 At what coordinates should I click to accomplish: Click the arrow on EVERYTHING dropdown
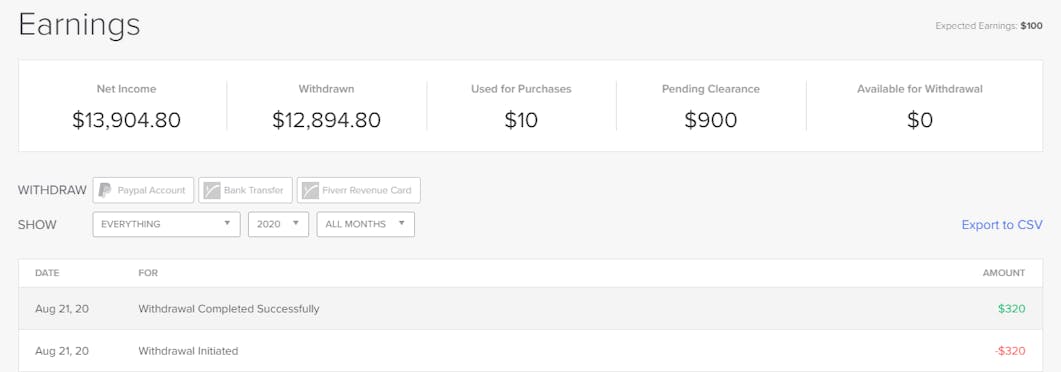pos(227,224)
